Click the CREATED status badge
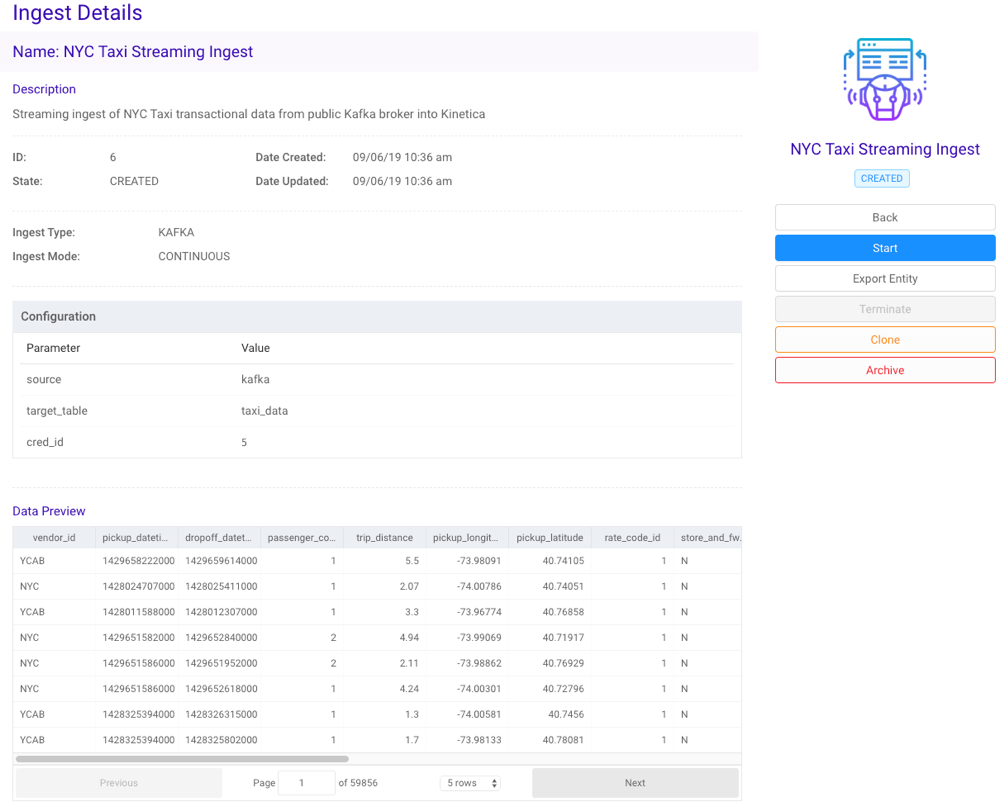This screenshot has height=807, width=1000. [881, 179]
